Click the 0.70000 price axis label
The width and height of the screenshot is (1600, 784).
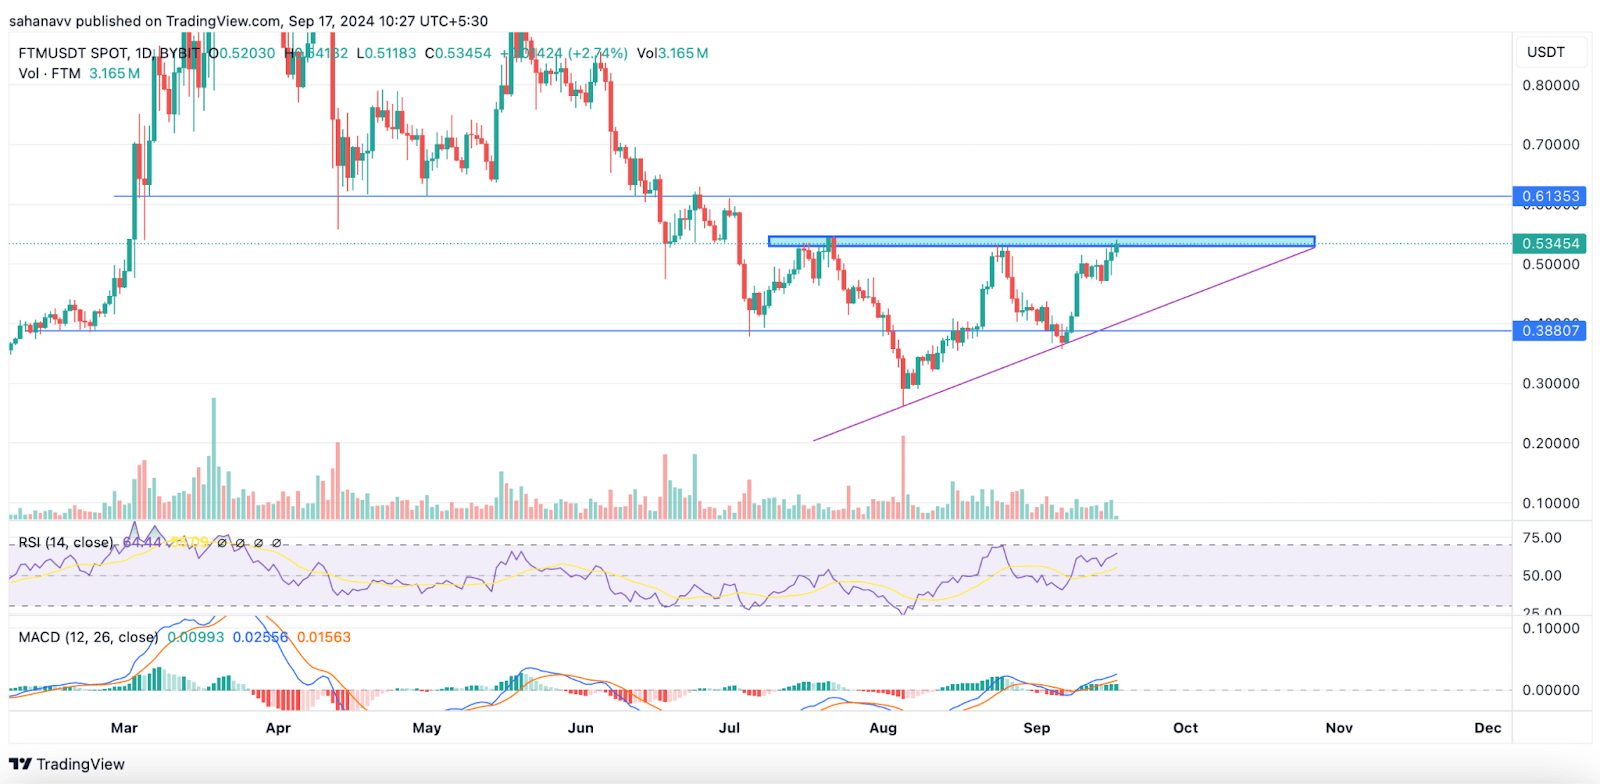coord(1551,144)
